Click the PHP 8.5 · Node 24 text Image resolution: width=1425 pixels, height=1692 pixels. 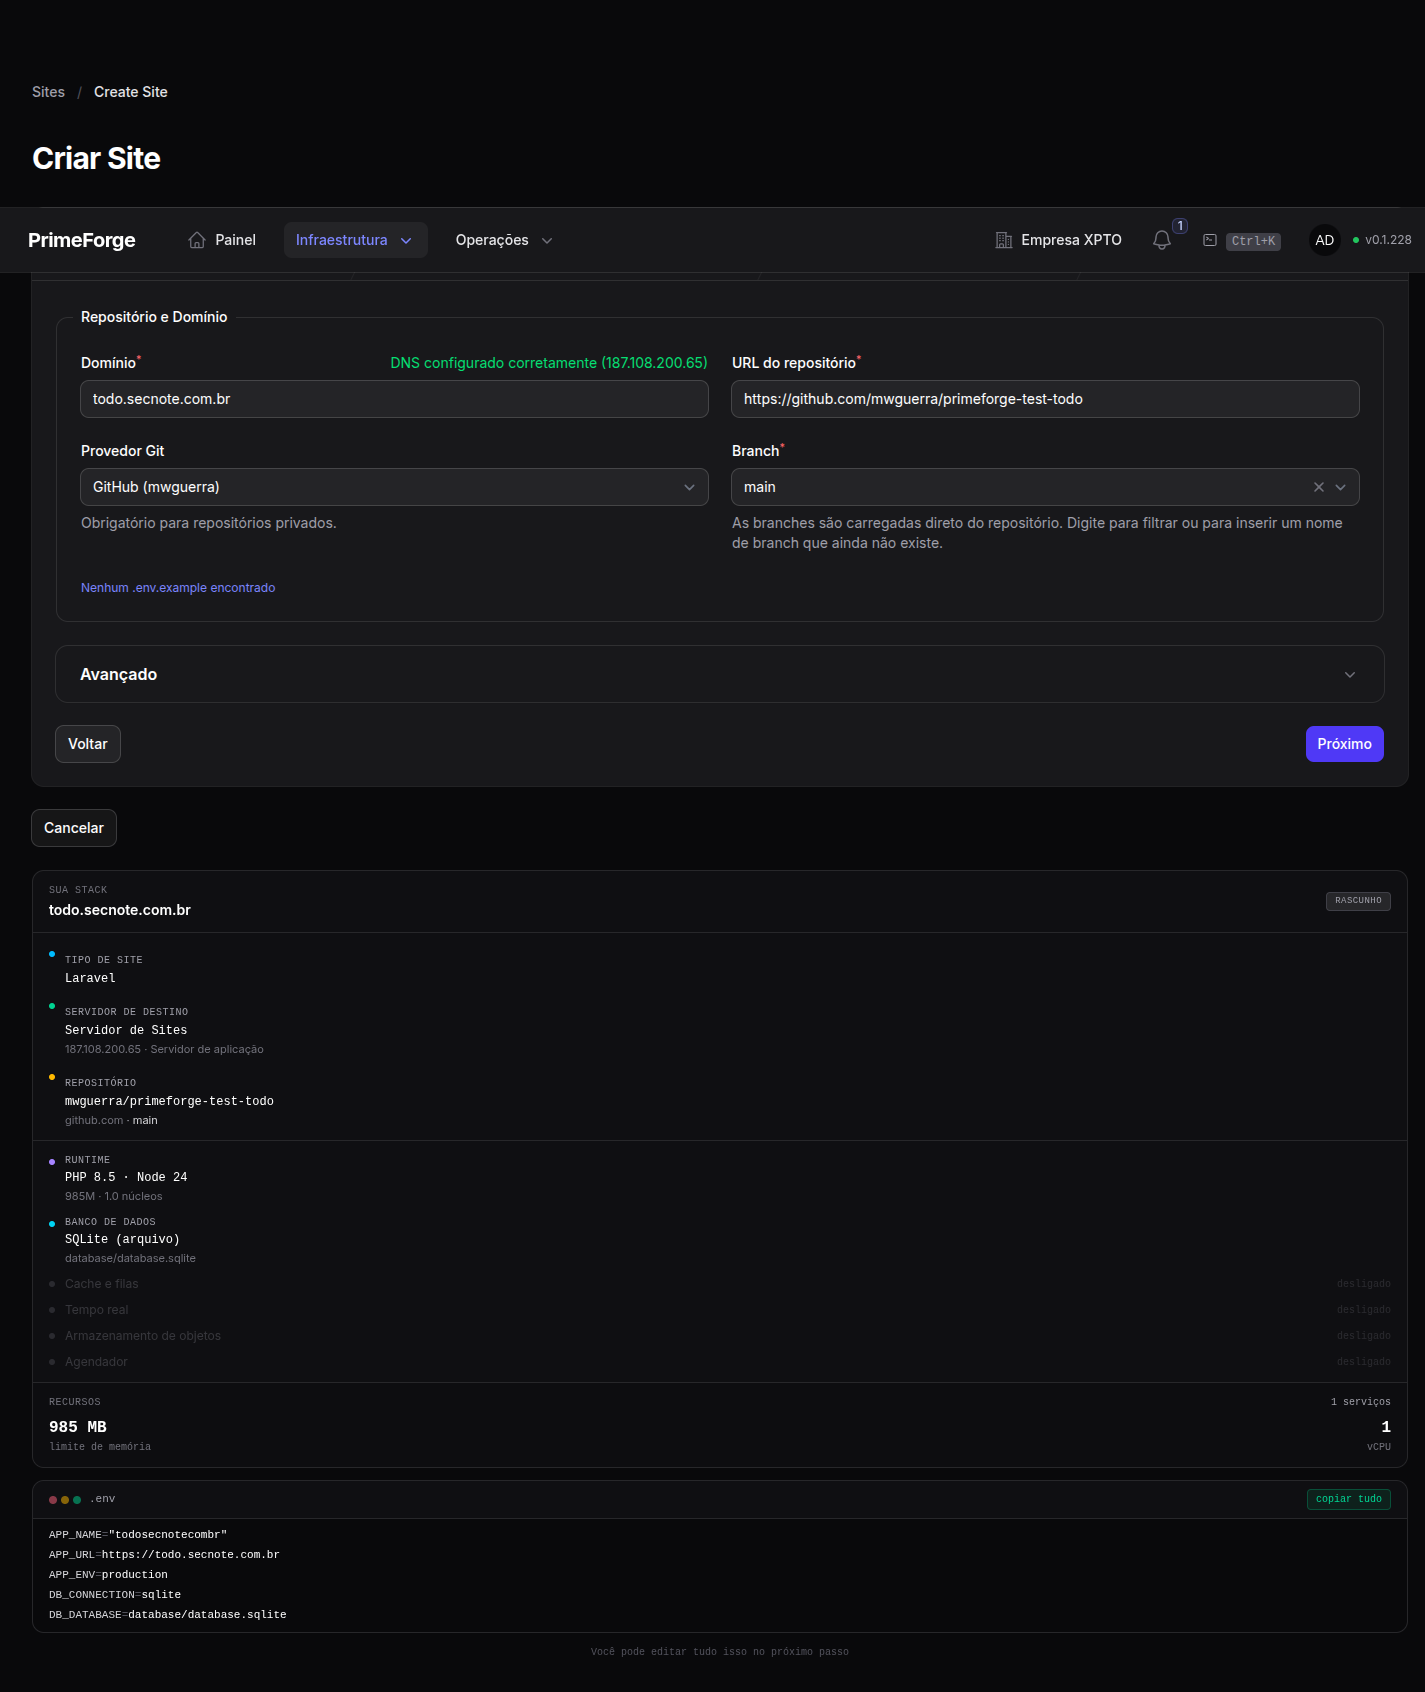tap(126, 1177)
